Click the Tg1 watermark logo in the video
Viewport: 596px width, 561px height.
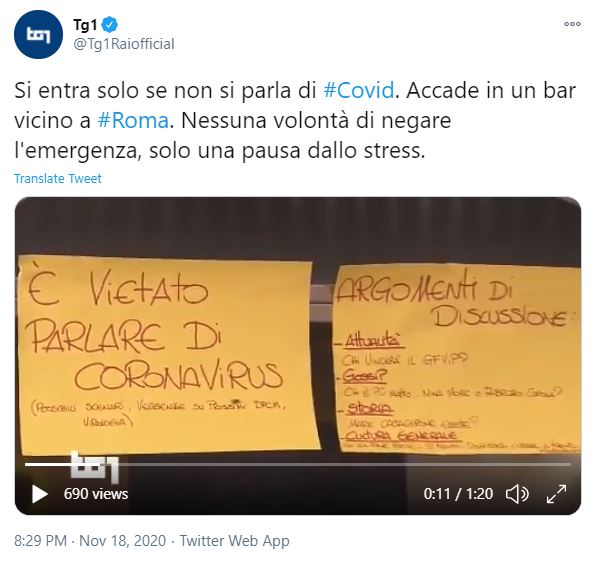tap(95, 467)
